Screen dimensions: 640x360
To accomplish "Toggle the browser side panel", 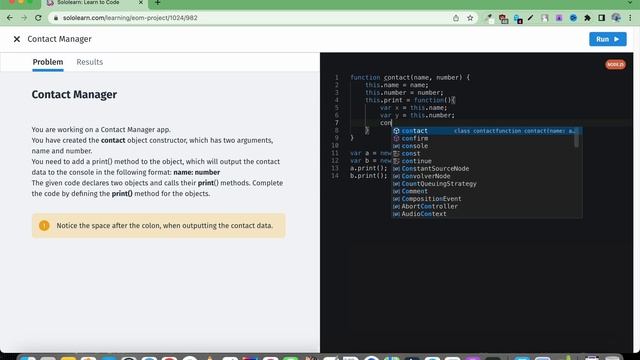I will coord(601,18).
